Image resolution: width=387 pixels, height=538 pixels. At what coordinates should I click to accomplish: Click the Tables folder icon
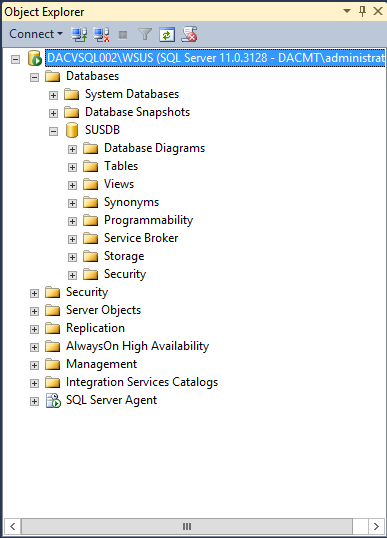(x=91, y=166)
